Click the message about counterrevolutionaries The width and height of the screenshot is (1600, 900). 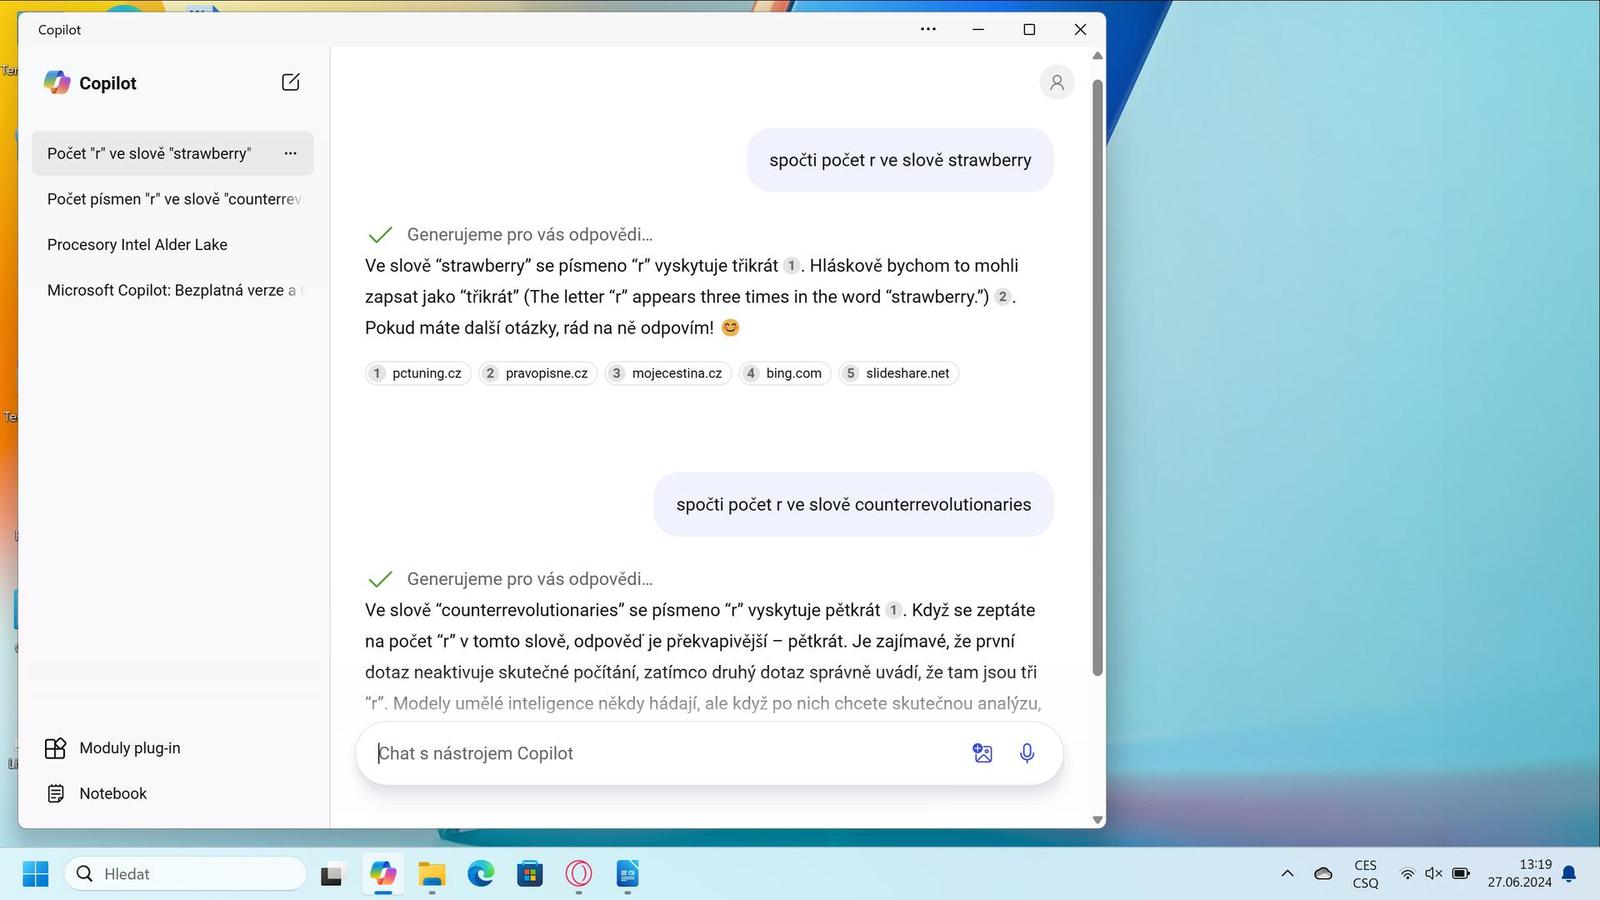(x=853, y=505)
